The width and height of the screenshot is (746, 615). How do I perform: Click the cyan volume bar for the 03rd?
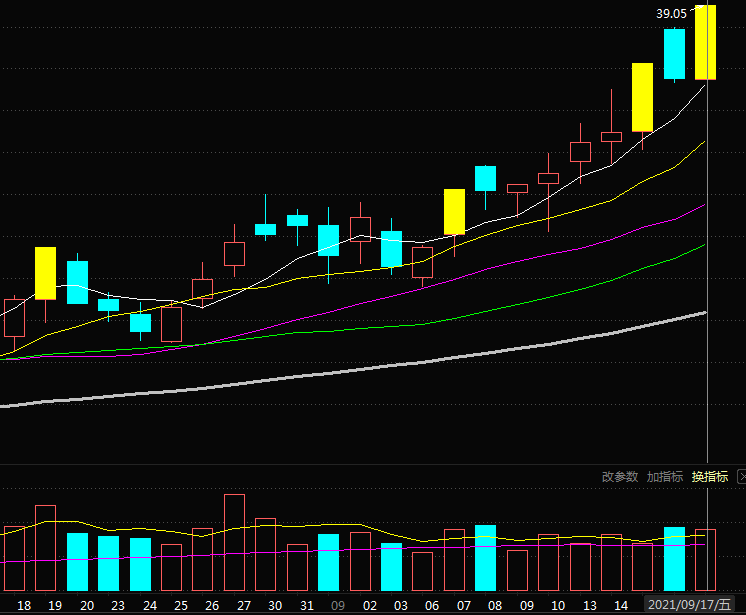(392, 567)
